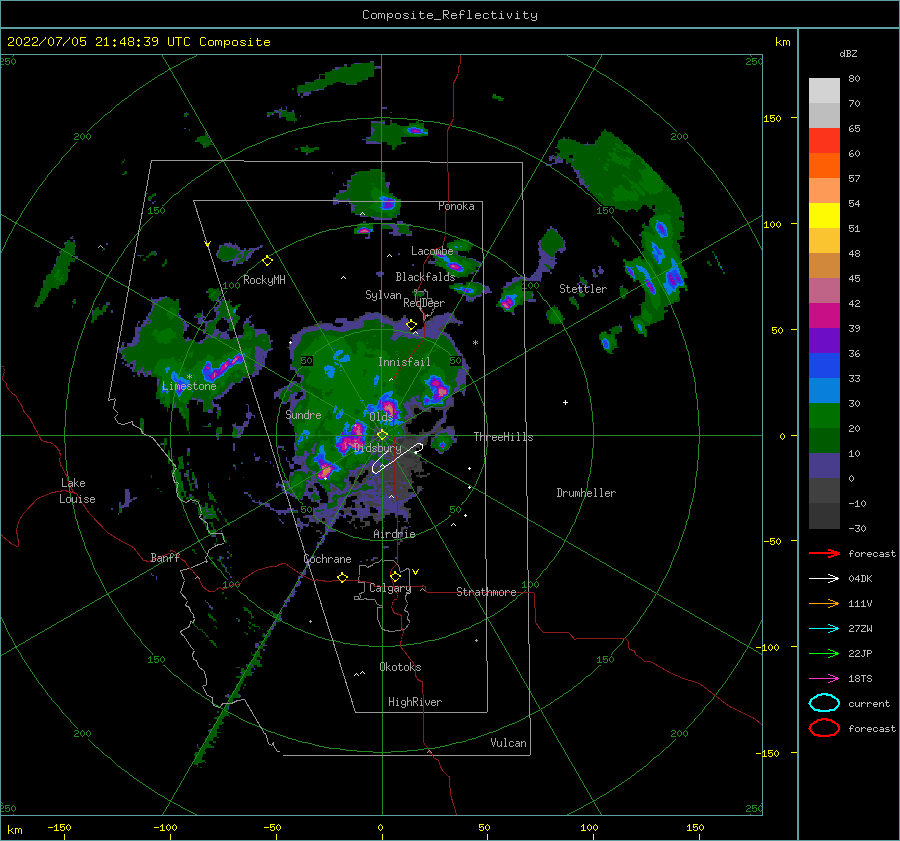Click the Blackfalds label

[x=425, y=277]
